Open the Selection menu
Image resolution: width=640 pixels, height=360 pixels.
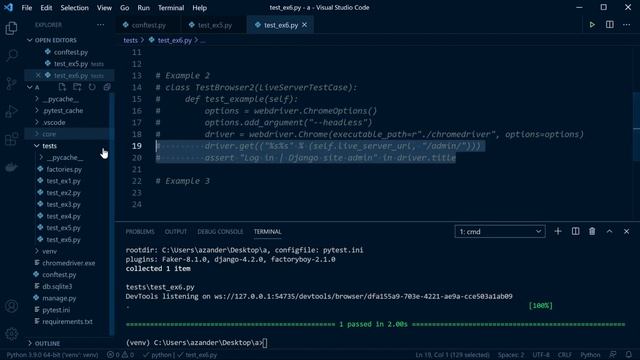(74, 8)
